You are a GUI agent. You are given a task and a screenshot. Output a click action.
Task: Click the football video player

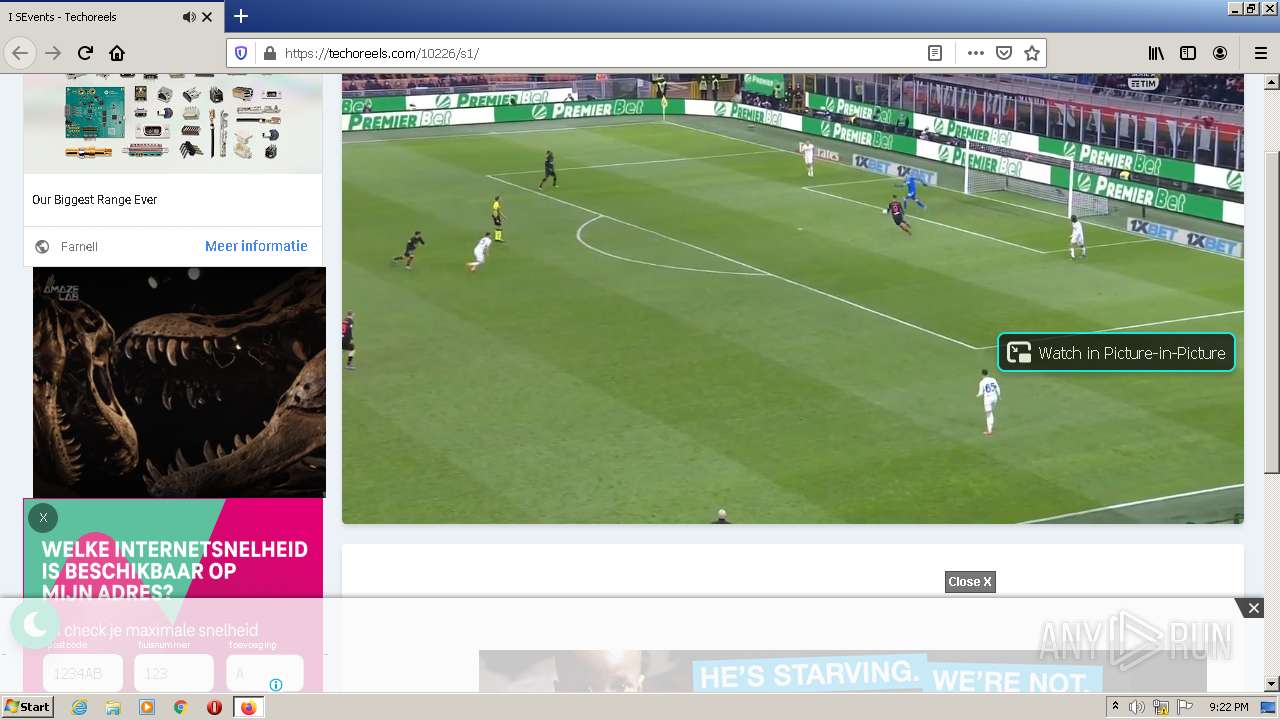click(792, 298)
